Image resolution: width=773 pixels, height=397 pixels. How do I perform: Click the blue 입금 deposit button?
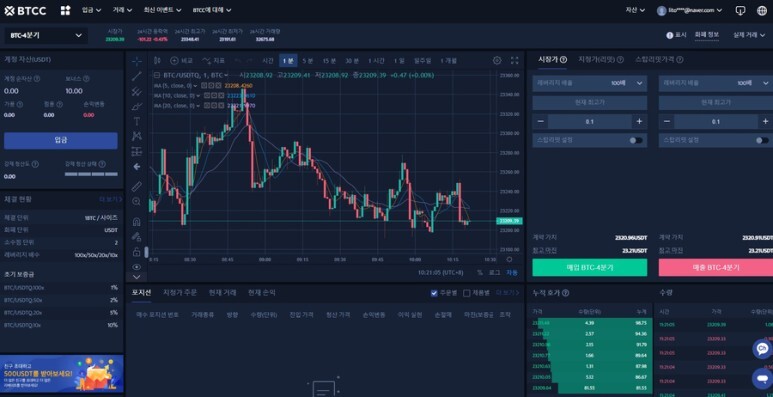click(x=61, y=141)
